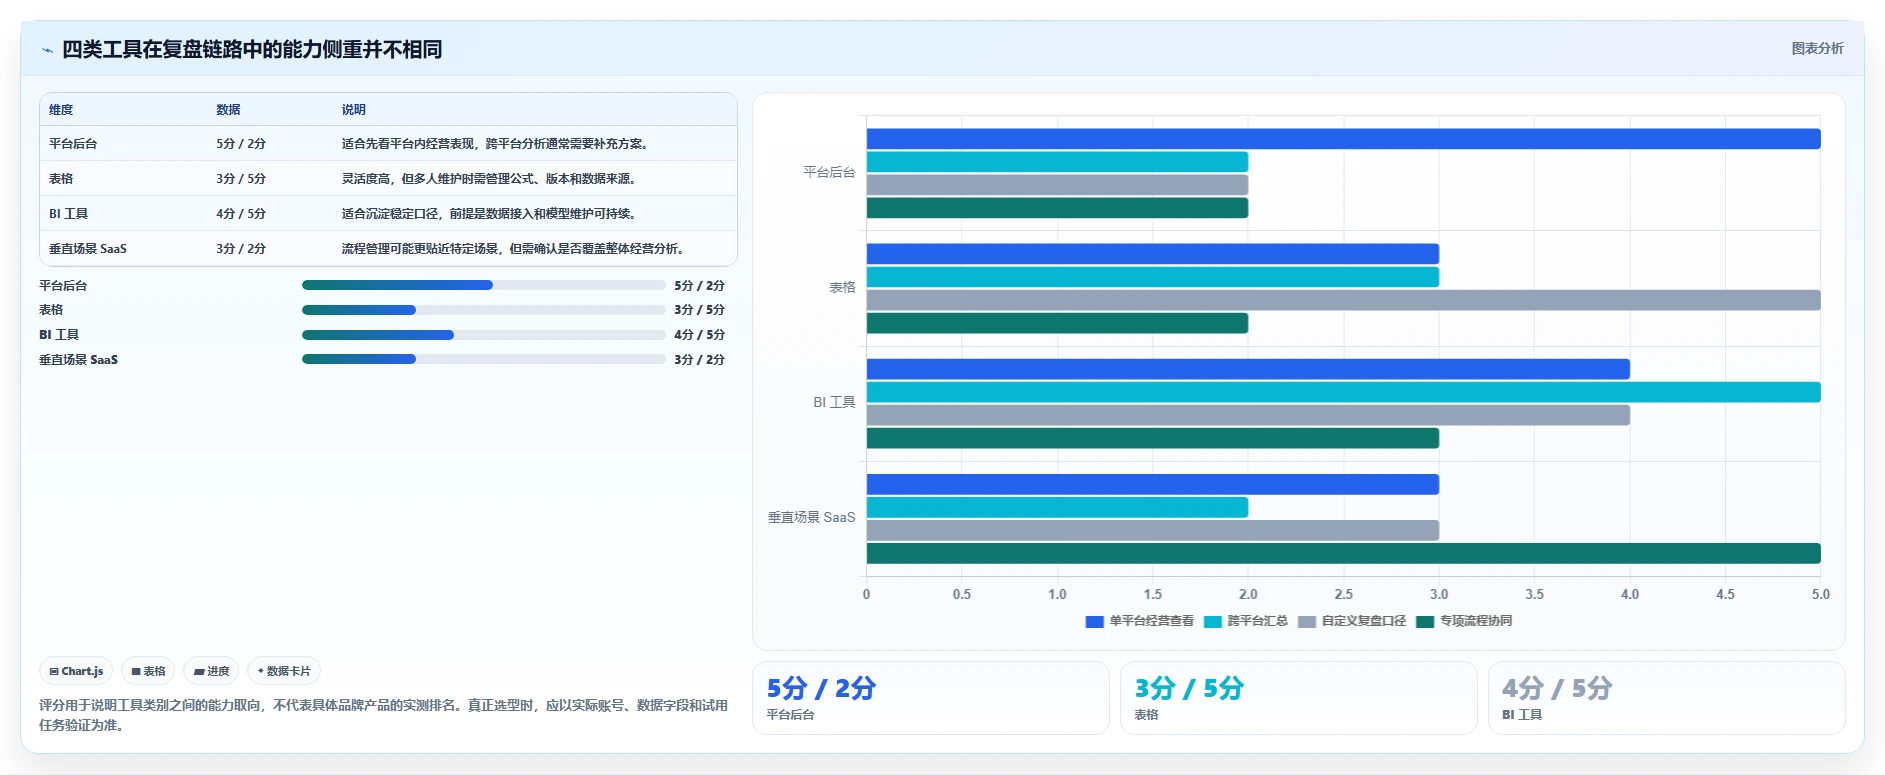The width and height of the screenshot is (1885, 775).
Task: Click the dark green 表格 bar in the chart
Action: tap(1057, 323)
